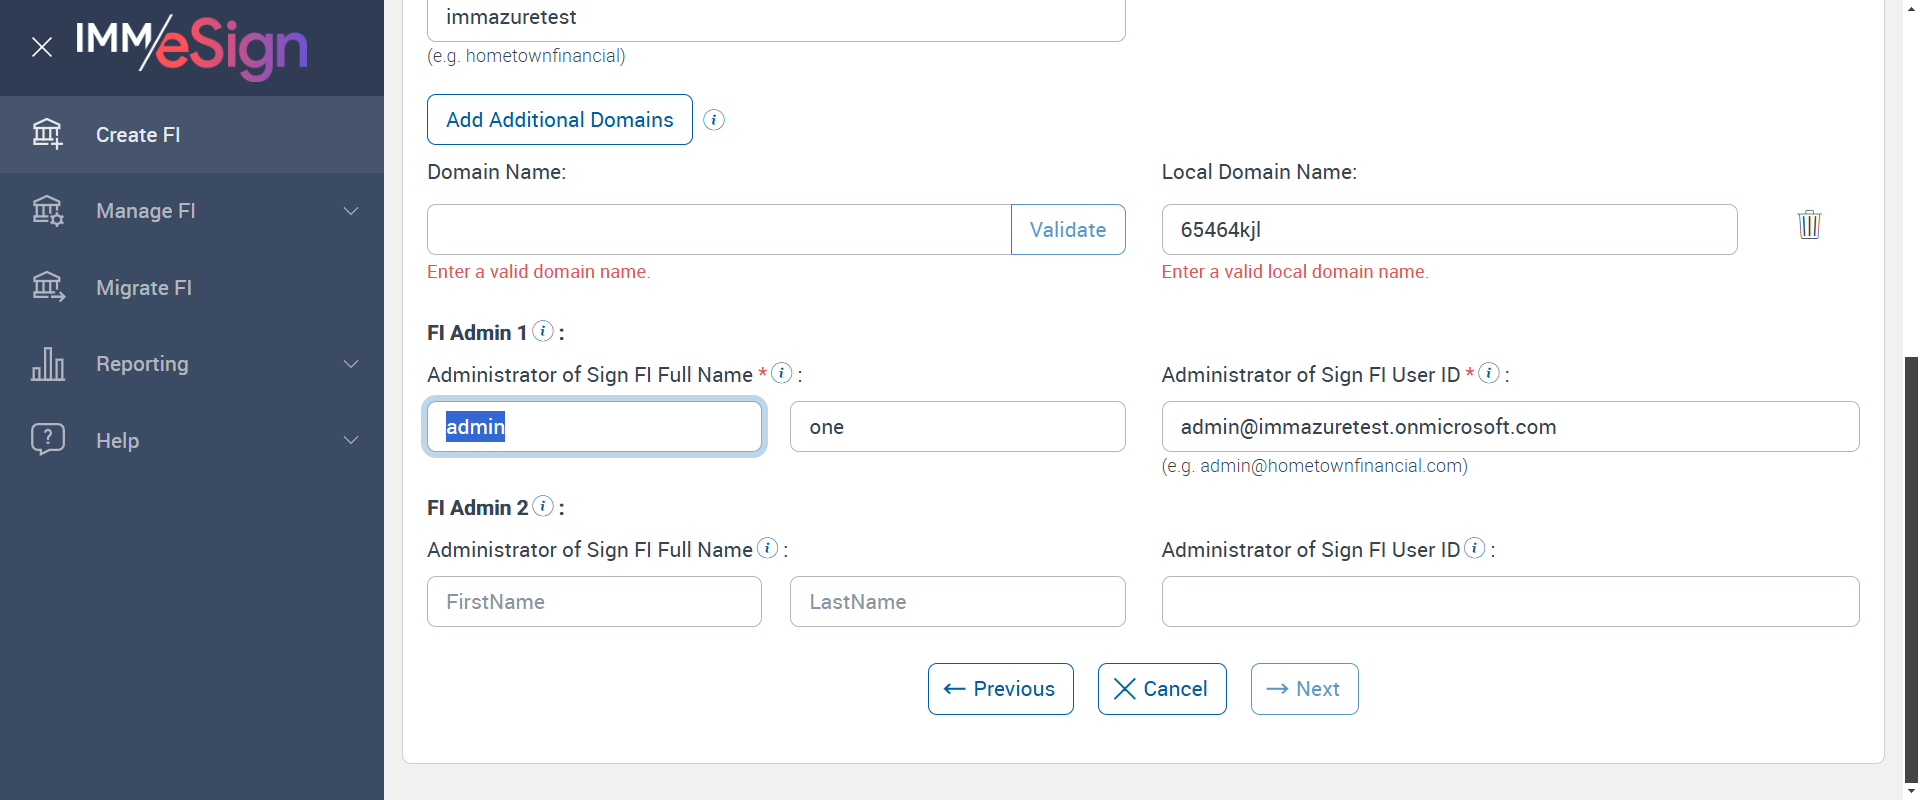Click the FI Admin 2 info icon
The image size is (1920, 800).
543,506
